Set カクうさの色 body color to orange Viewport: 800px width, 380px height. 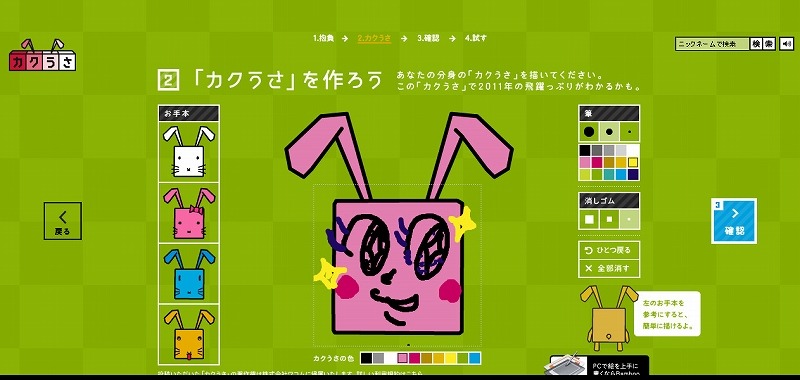[x=438, y=358]
